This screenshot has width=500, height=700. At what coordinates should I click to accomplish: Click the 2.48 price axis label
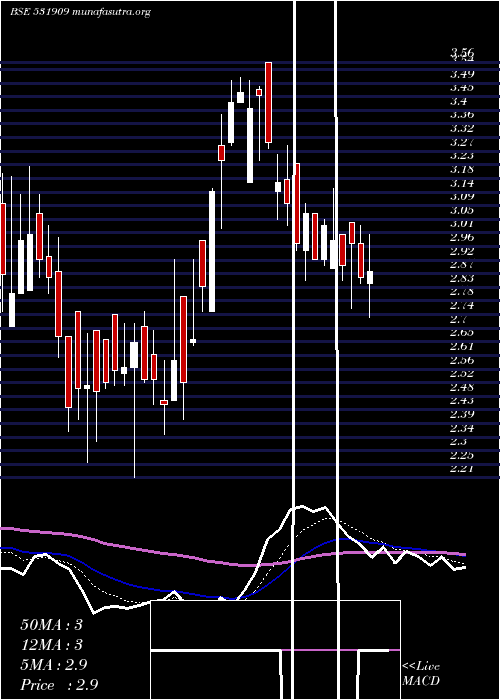[462, 387]
